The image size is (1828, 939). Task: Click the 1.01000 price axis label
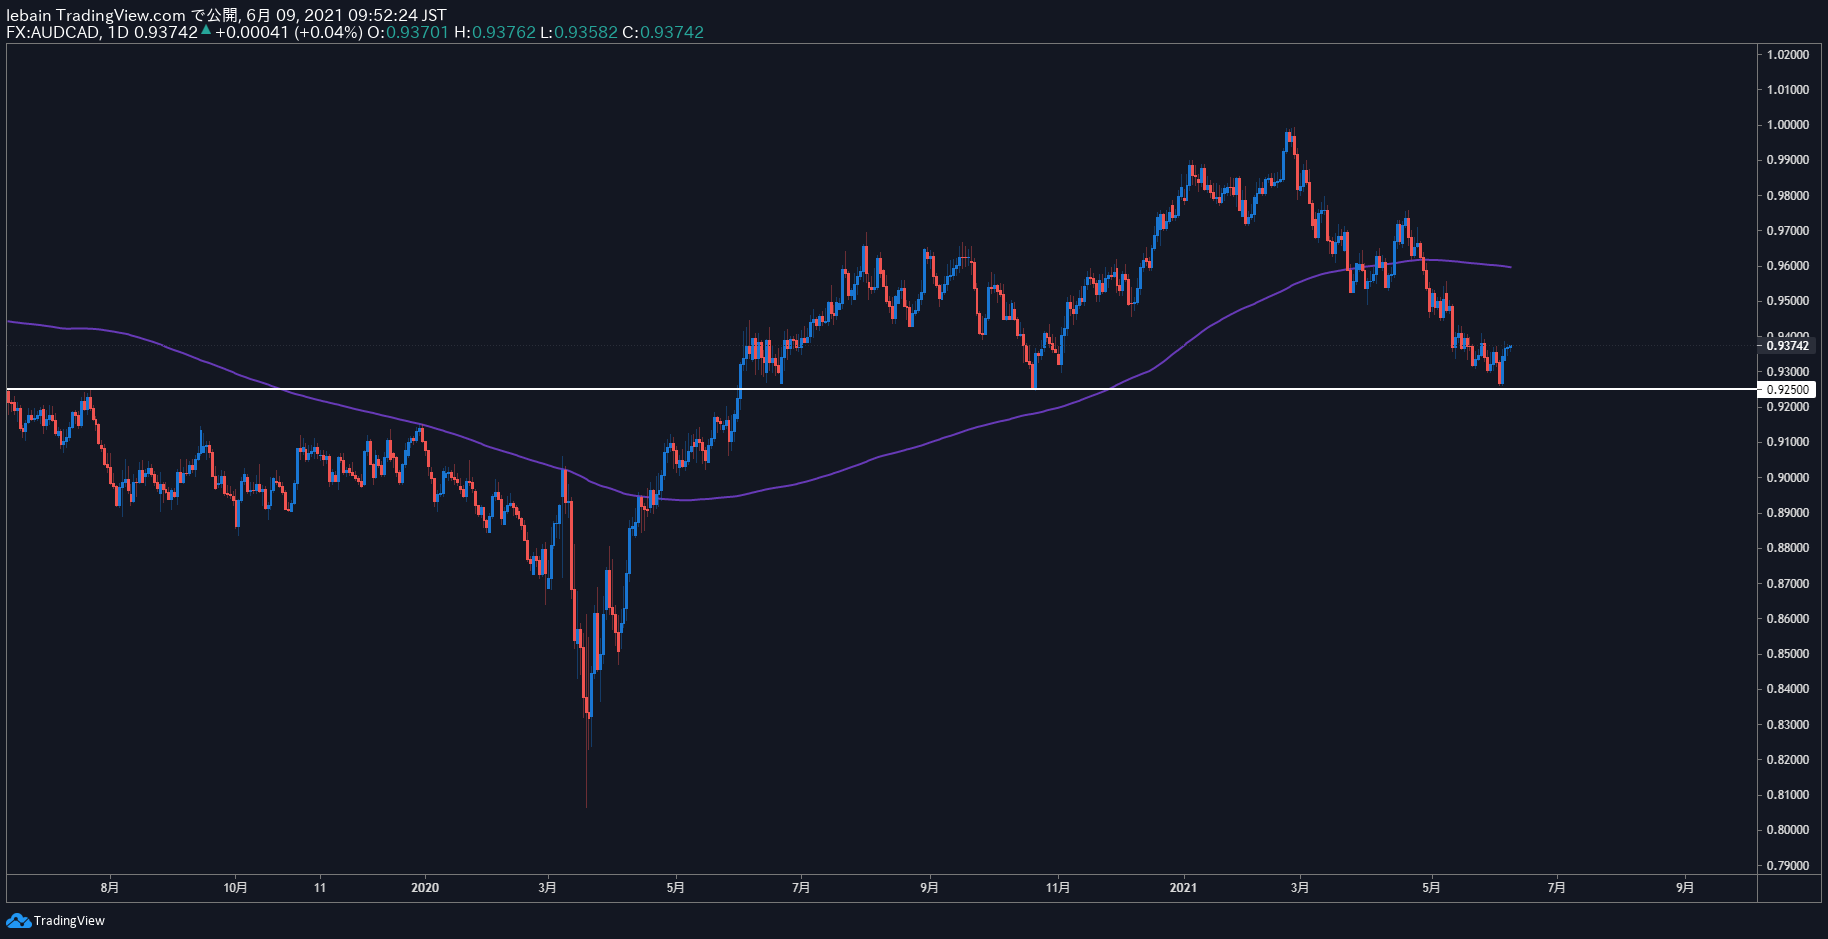coord(1787,90)
